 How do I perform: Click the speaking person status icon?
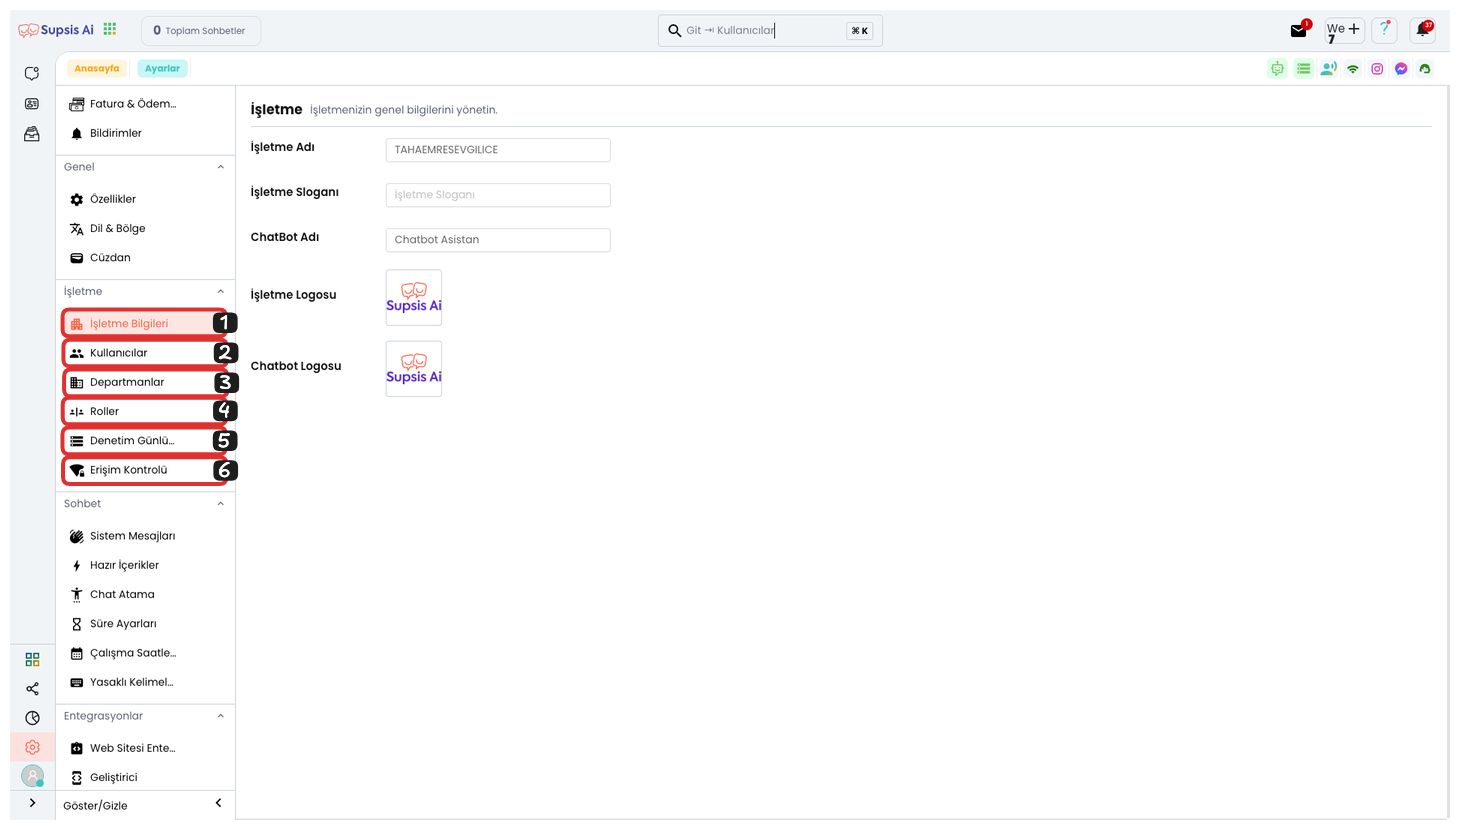tap(1328, 69)
